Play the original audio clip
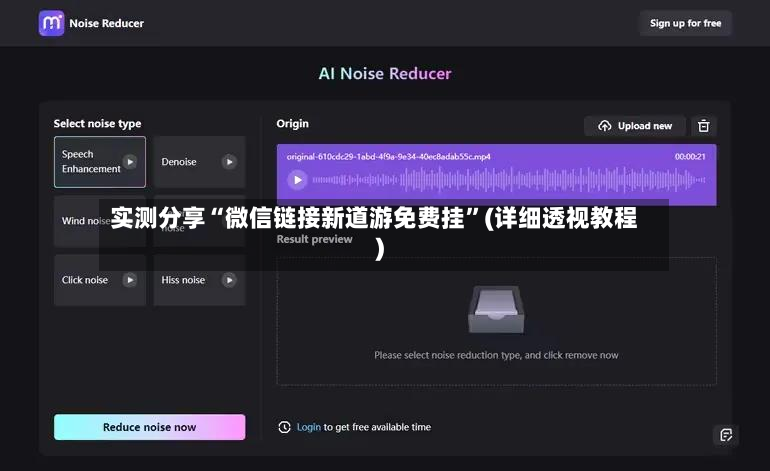770x471 pixels. pos(297,180)
